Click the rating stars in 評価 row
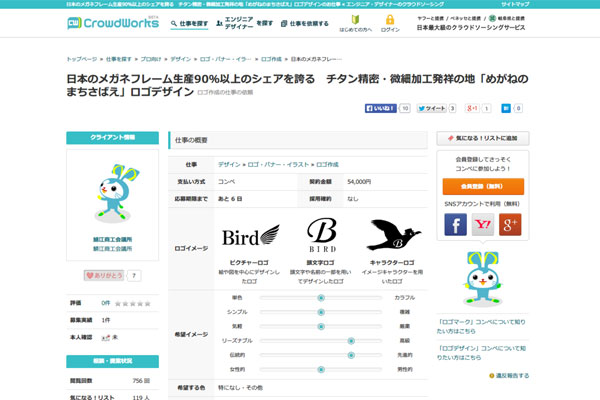This screenshot has width=600, height=400. [132, 304]
